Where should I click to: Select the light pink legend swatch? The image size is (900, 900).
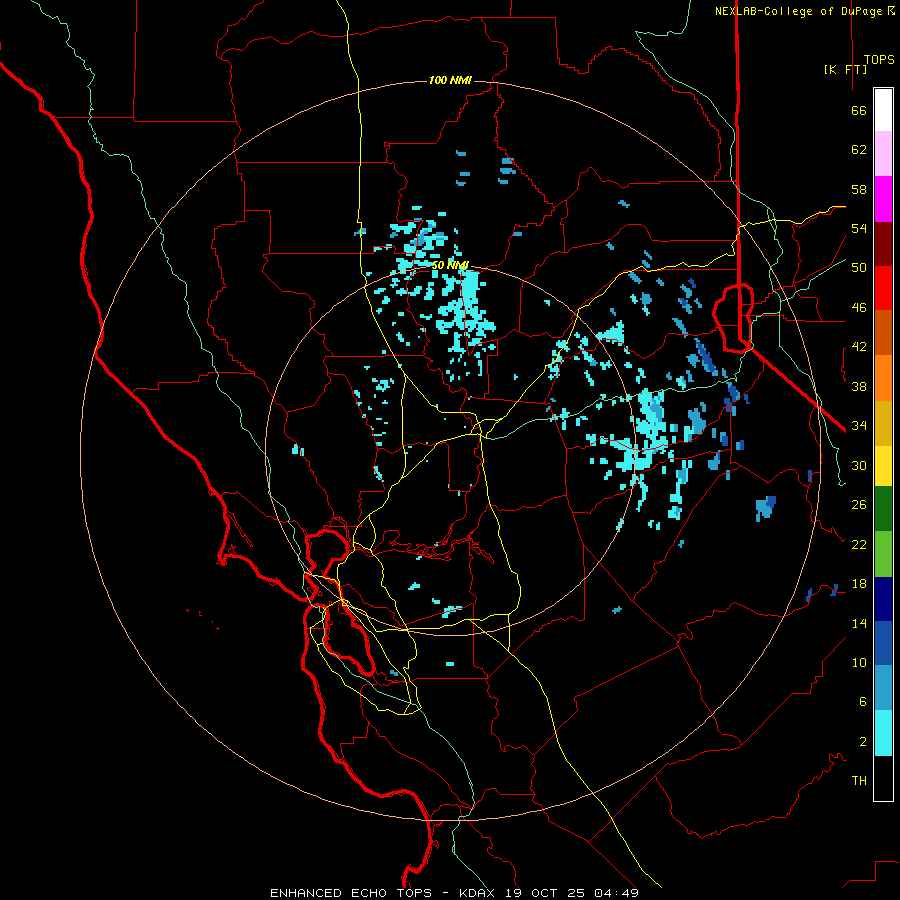883,154
